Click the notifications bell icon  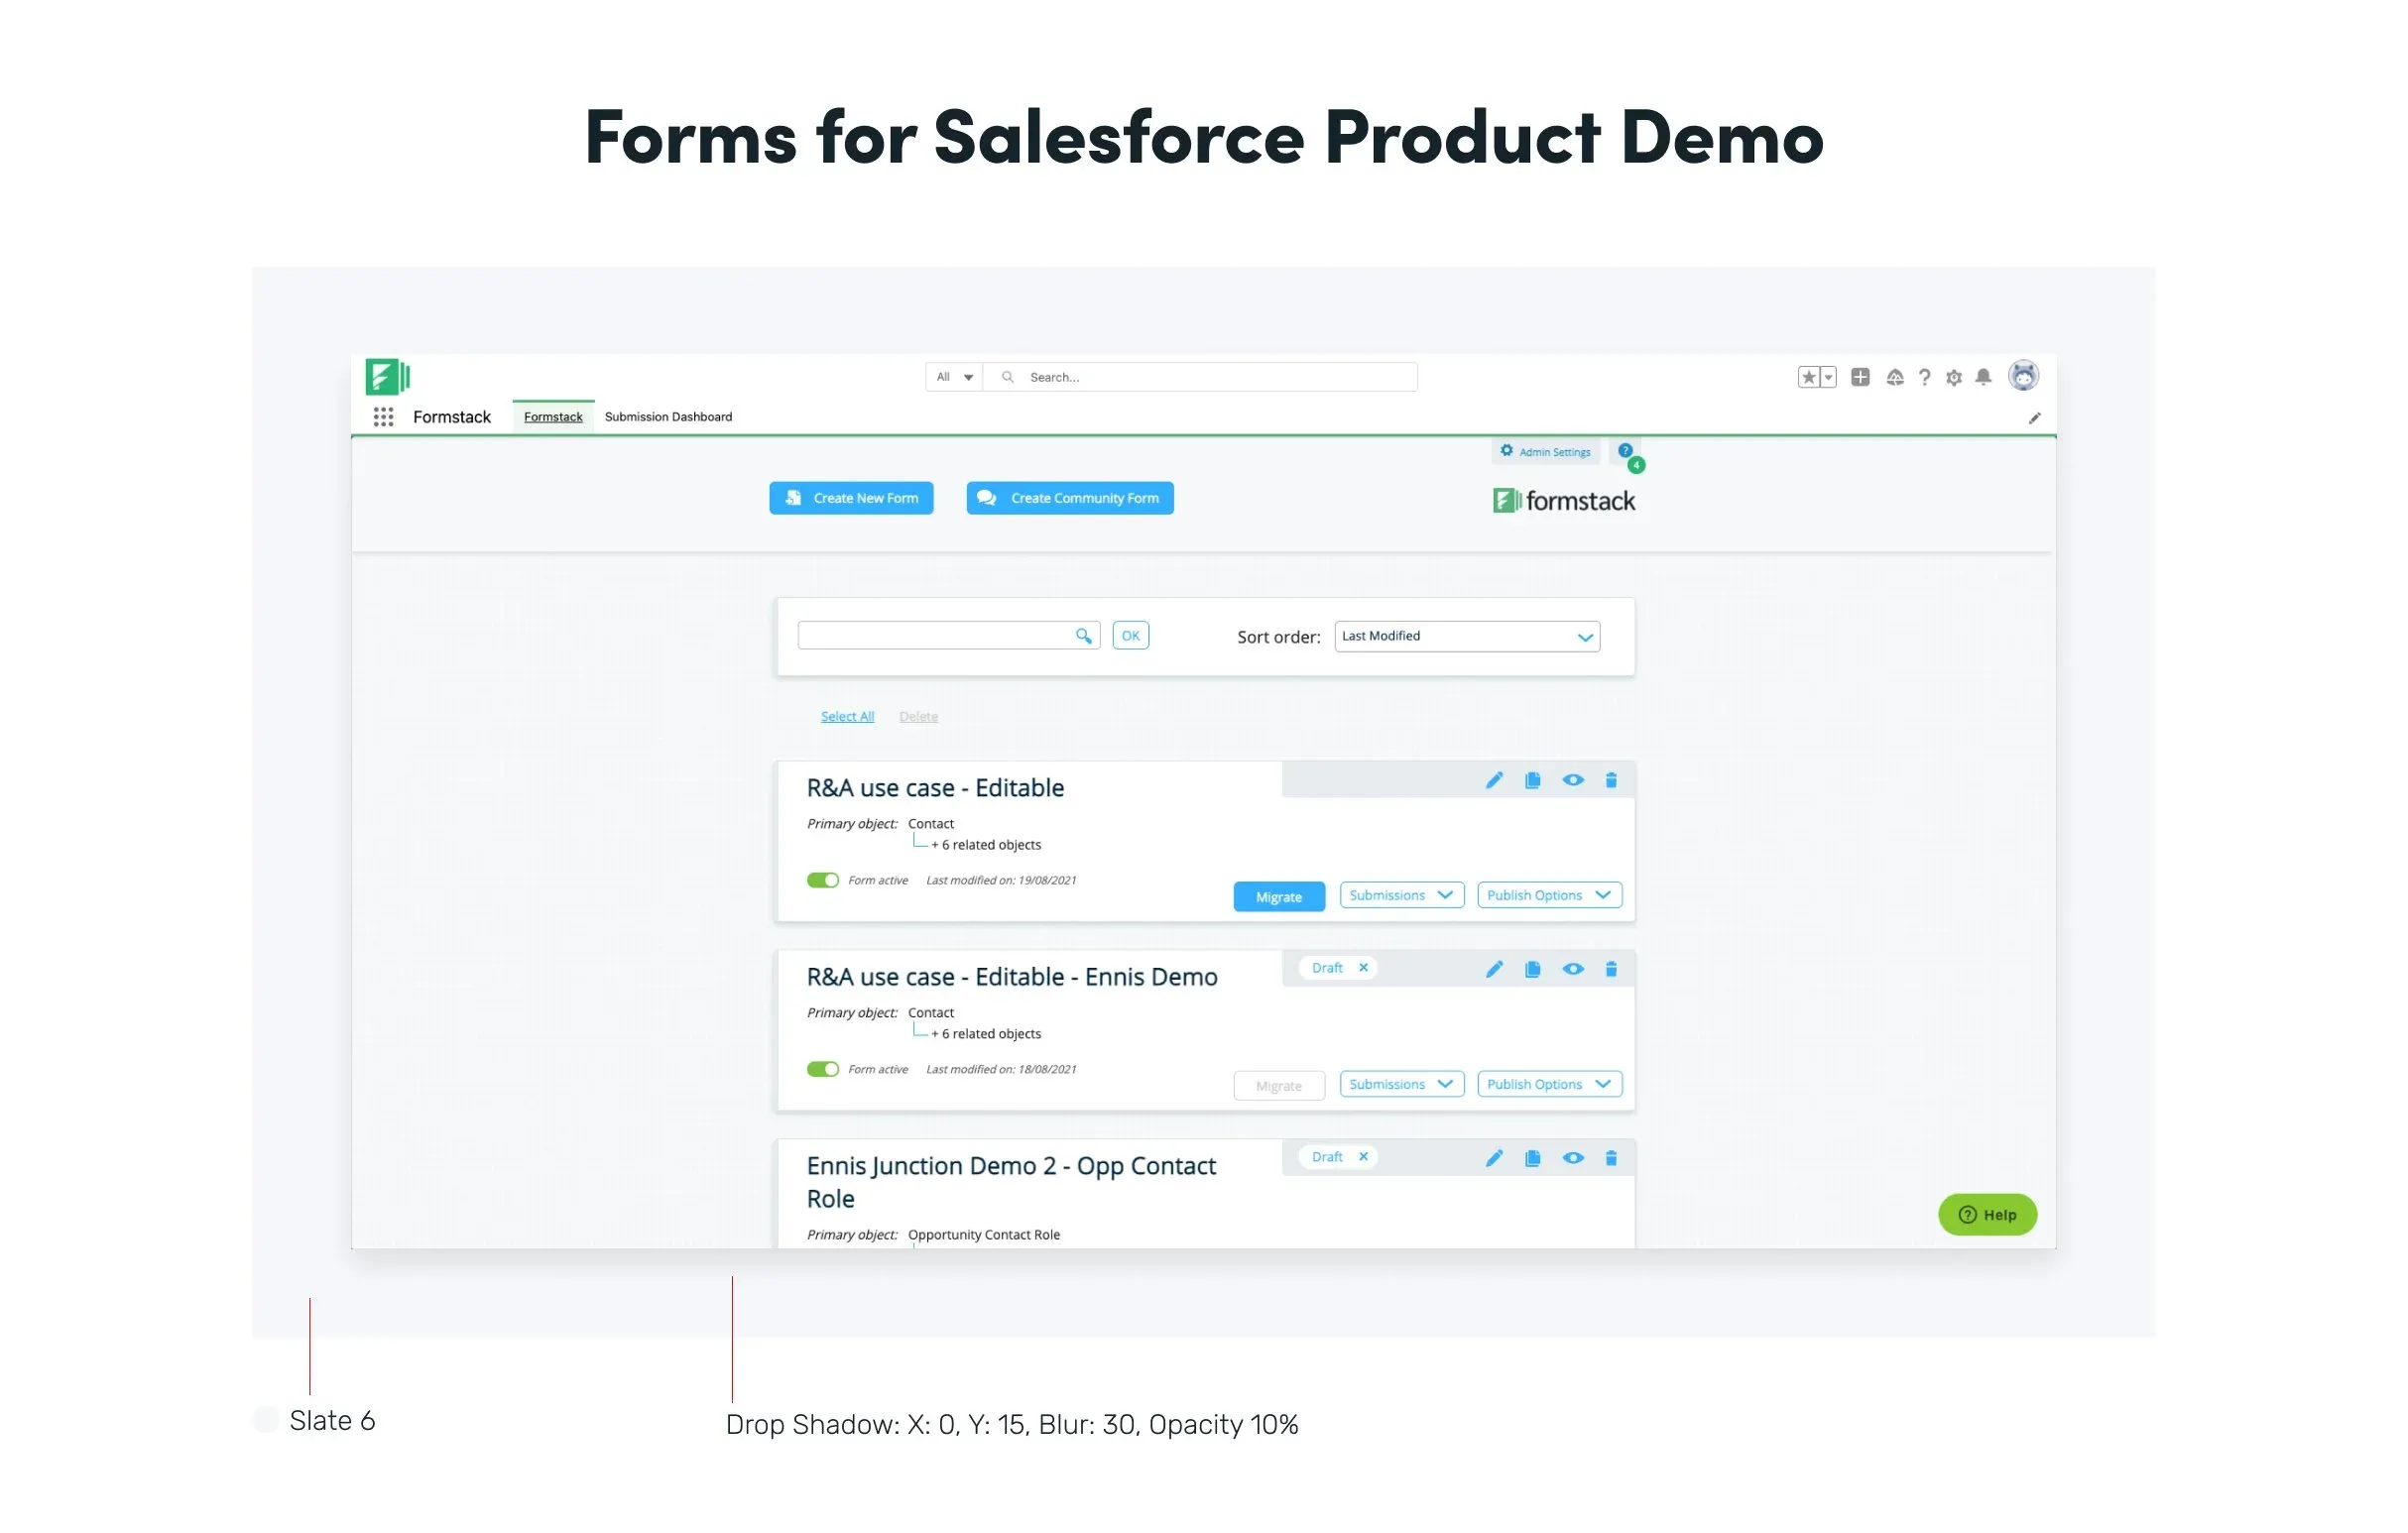[1983, 377]
